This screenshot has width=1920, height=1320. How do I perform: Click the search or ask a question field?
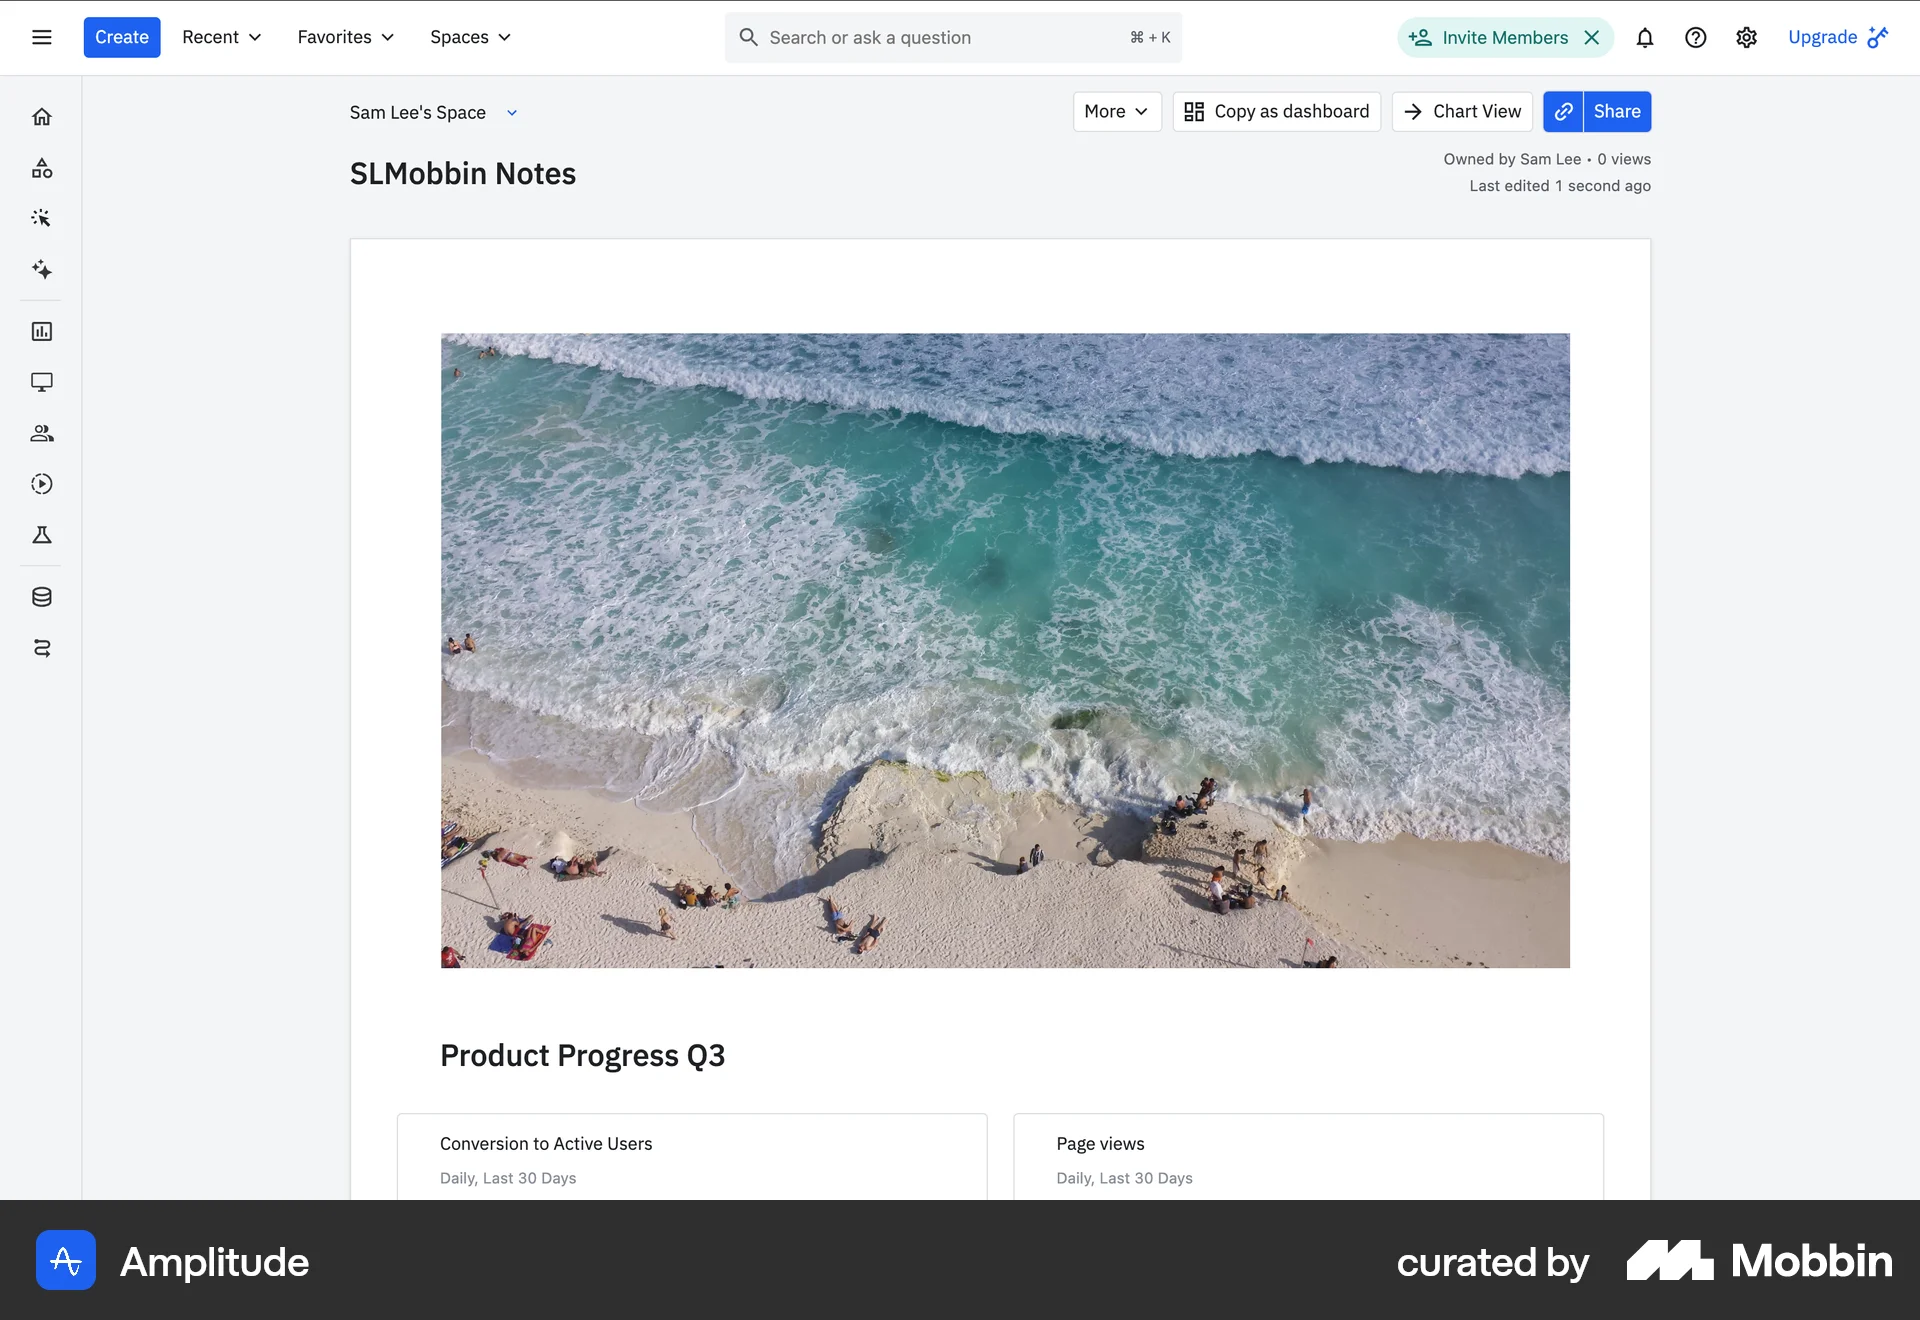coord(940,37)
